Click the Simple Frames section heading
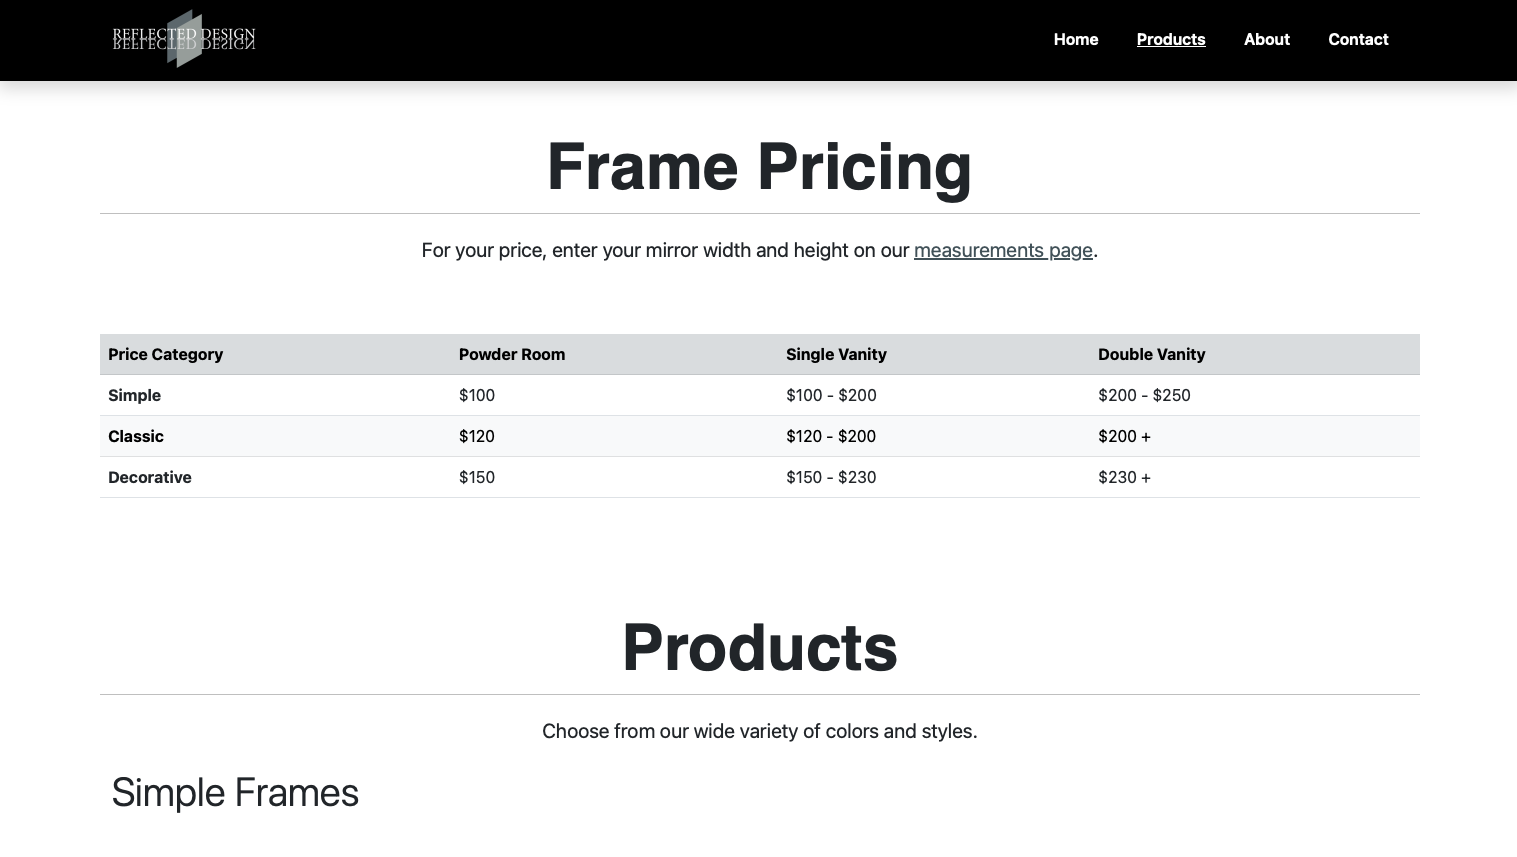 235,792
